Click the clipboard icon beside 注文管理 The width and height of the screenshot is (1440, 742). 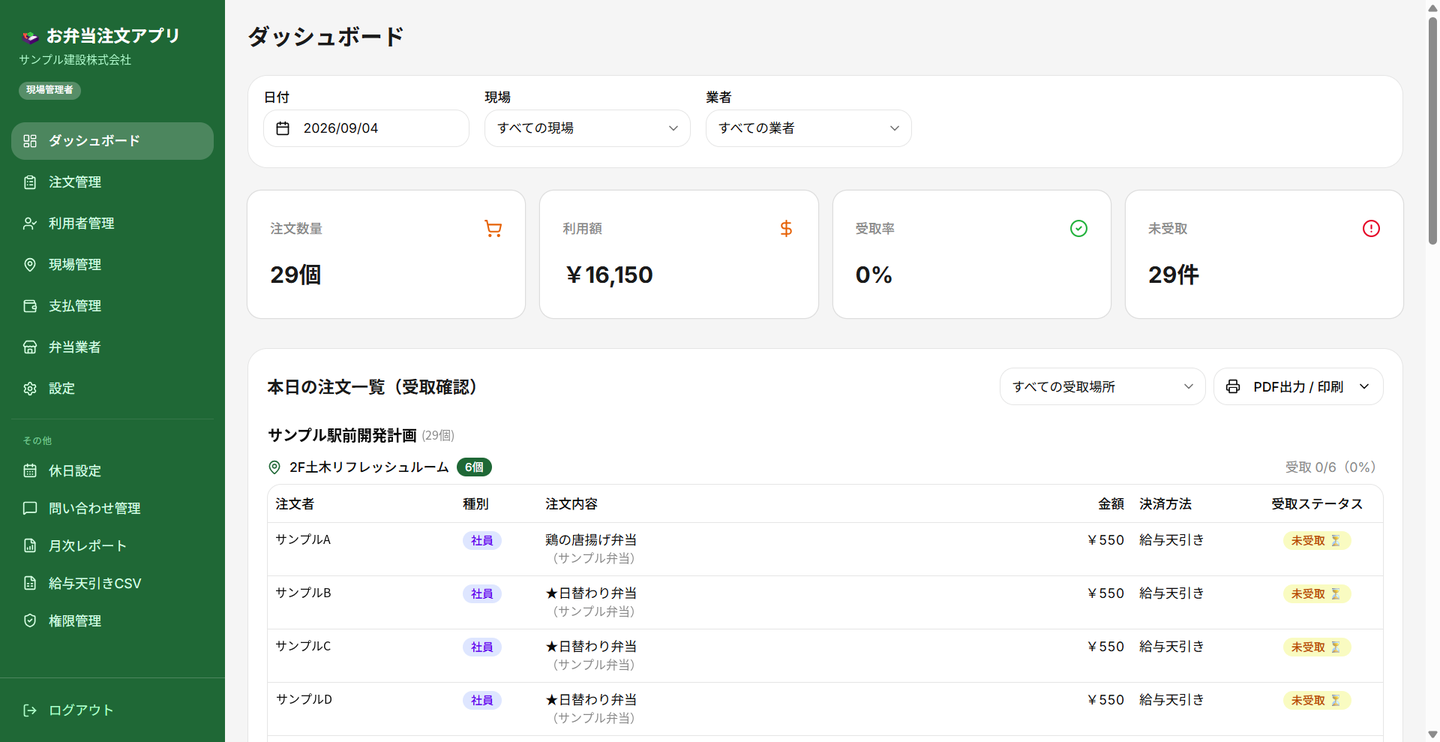(x=30, y=182)
